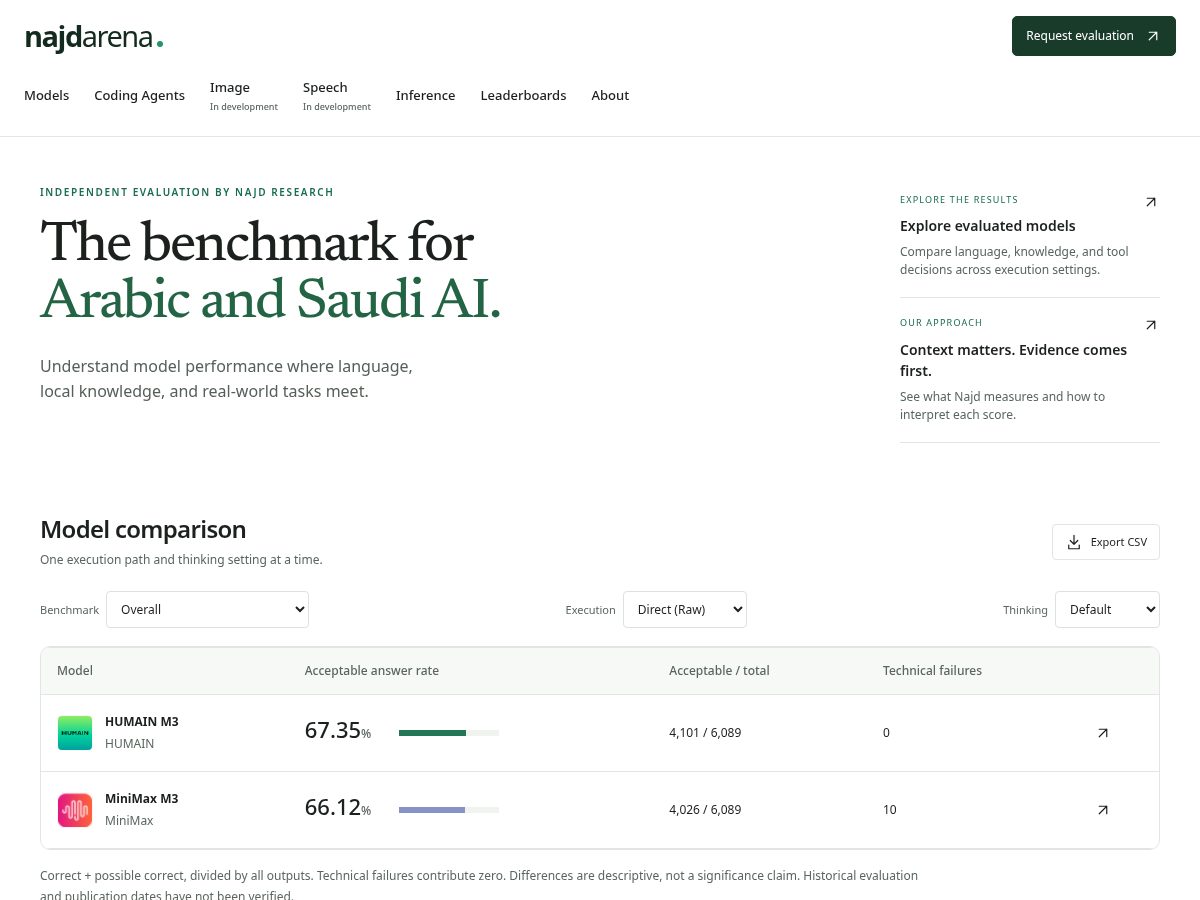Click the HUMAIN vendor name under HUMAIN M3
This screenshot has height=900, width=1200.
(130, 744)
